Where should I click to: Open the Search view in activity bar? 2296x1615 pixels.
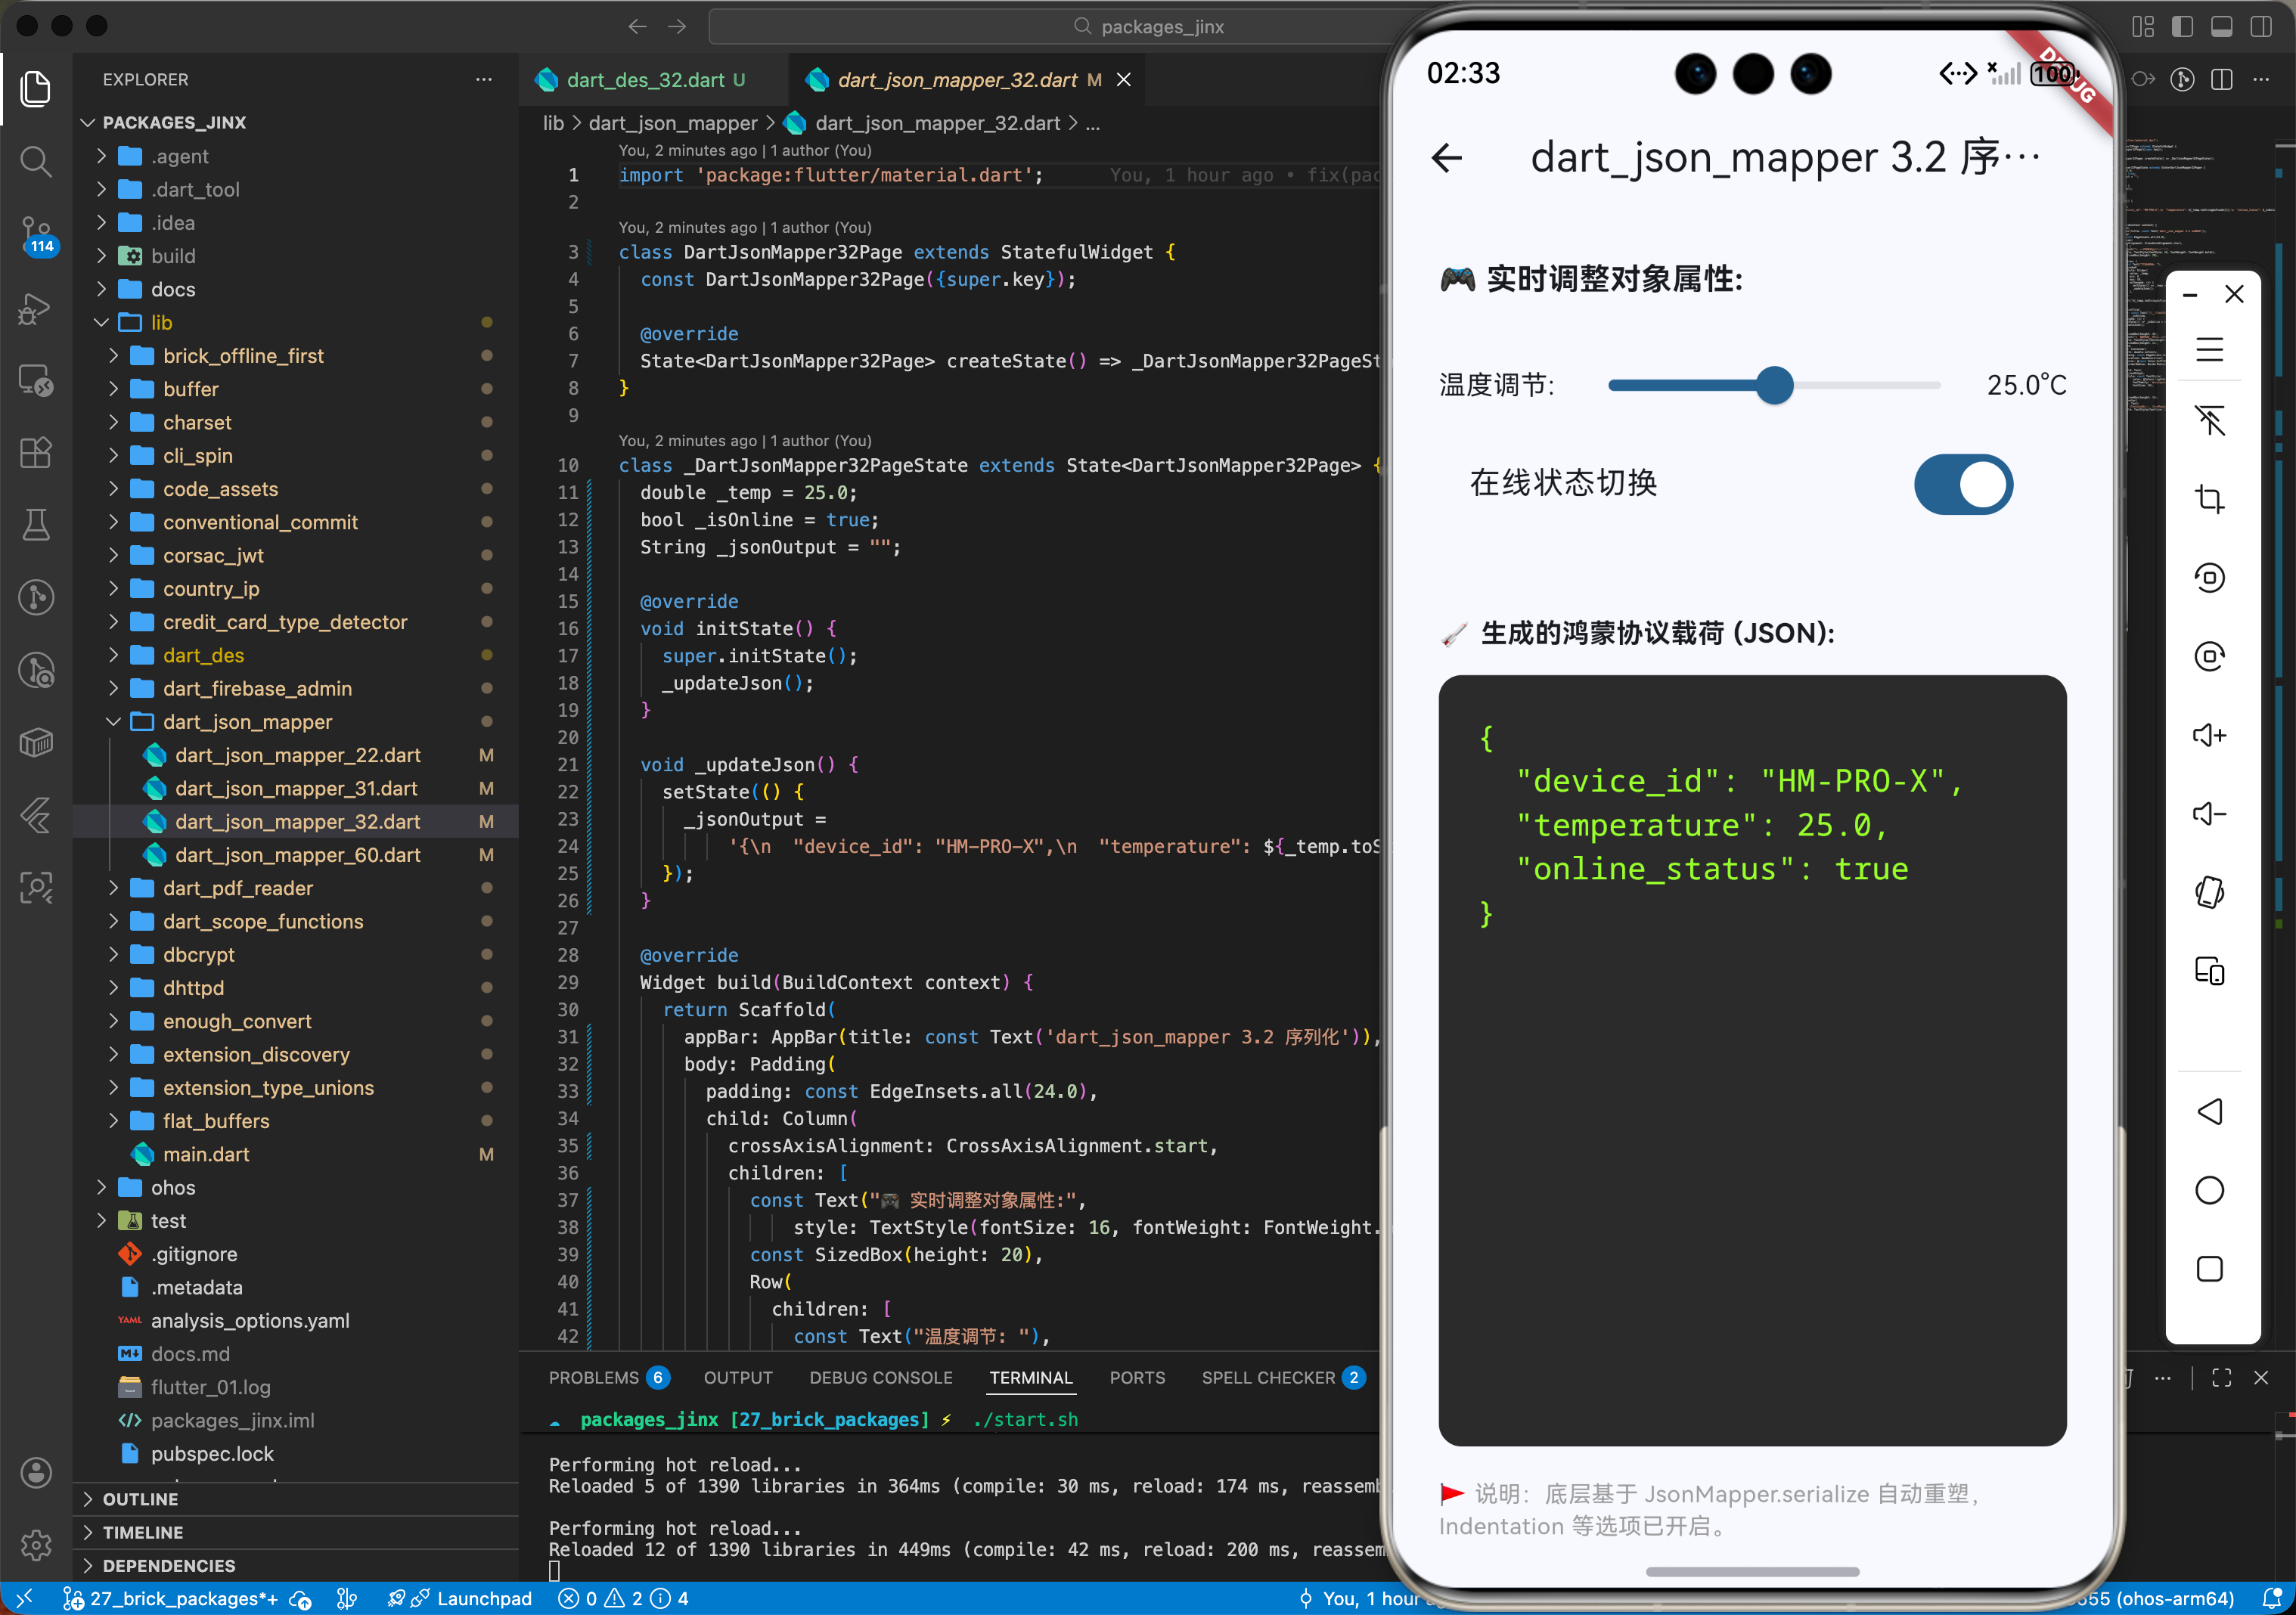(x=36, y=161)
